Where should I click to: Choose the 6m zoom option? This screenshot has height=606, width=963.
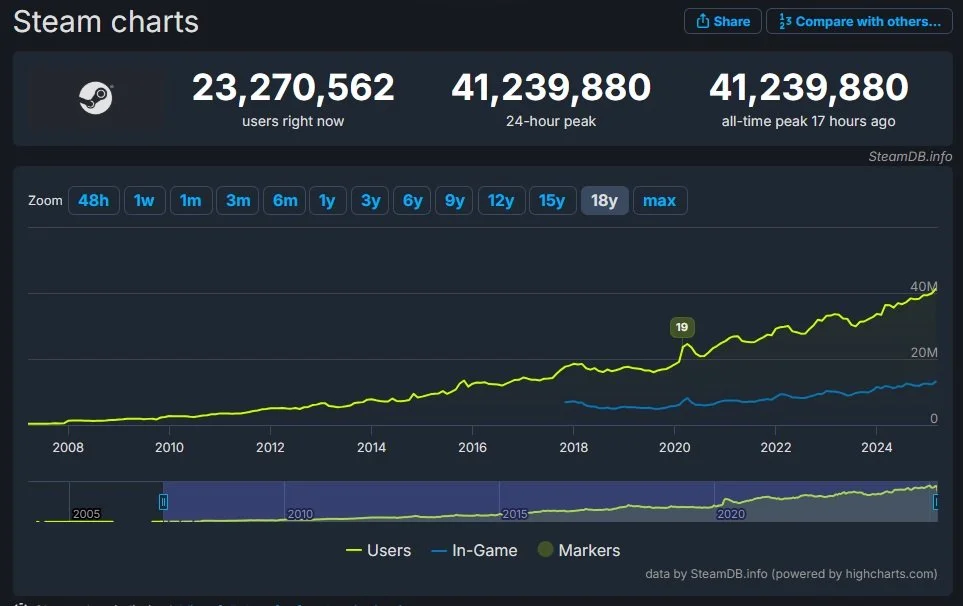284,201
